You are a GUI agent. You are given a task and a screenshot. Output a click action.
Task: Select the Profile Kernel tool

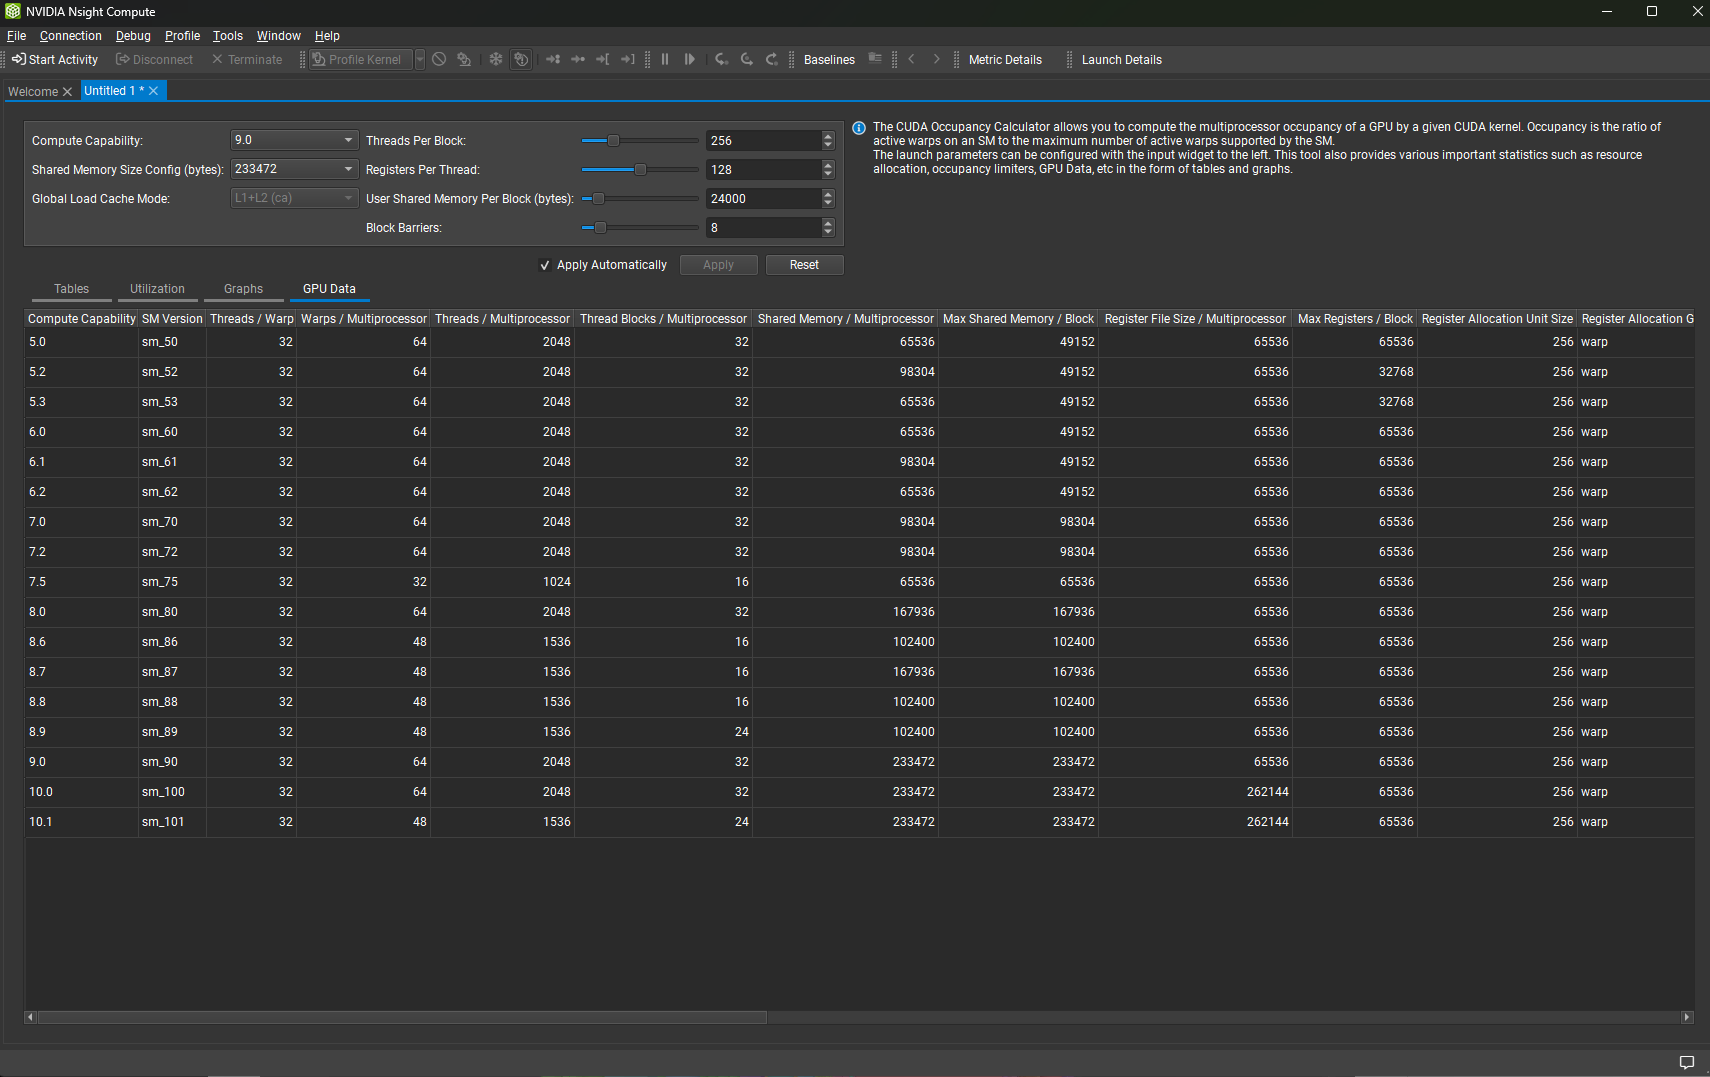tap(362, 59)
